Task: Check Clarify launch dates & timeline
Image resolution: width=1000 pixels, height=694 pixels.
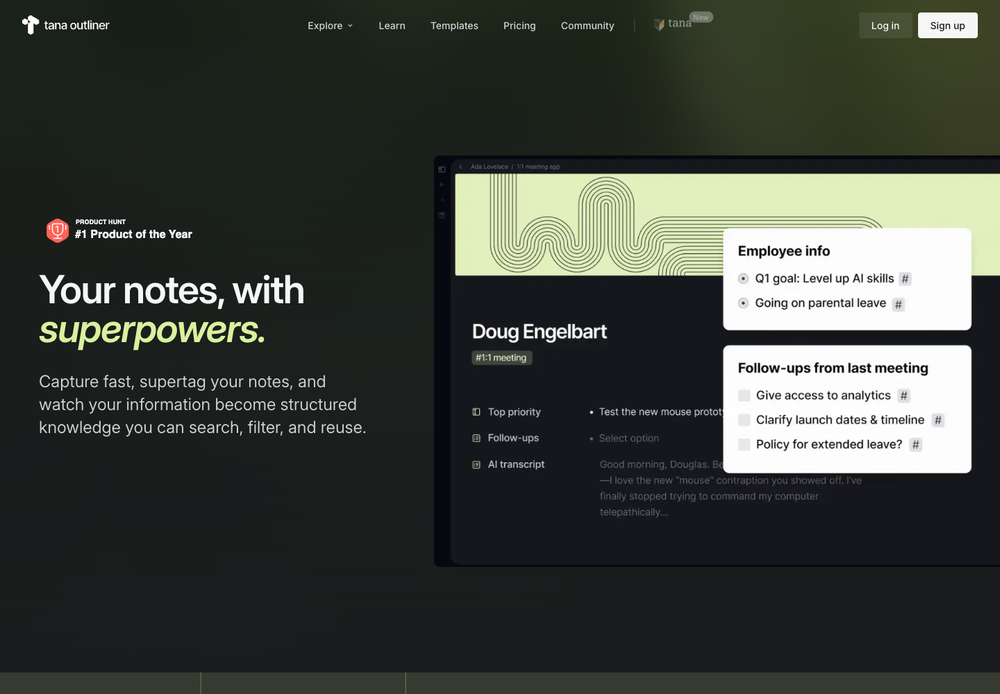Action: point(744,420)
